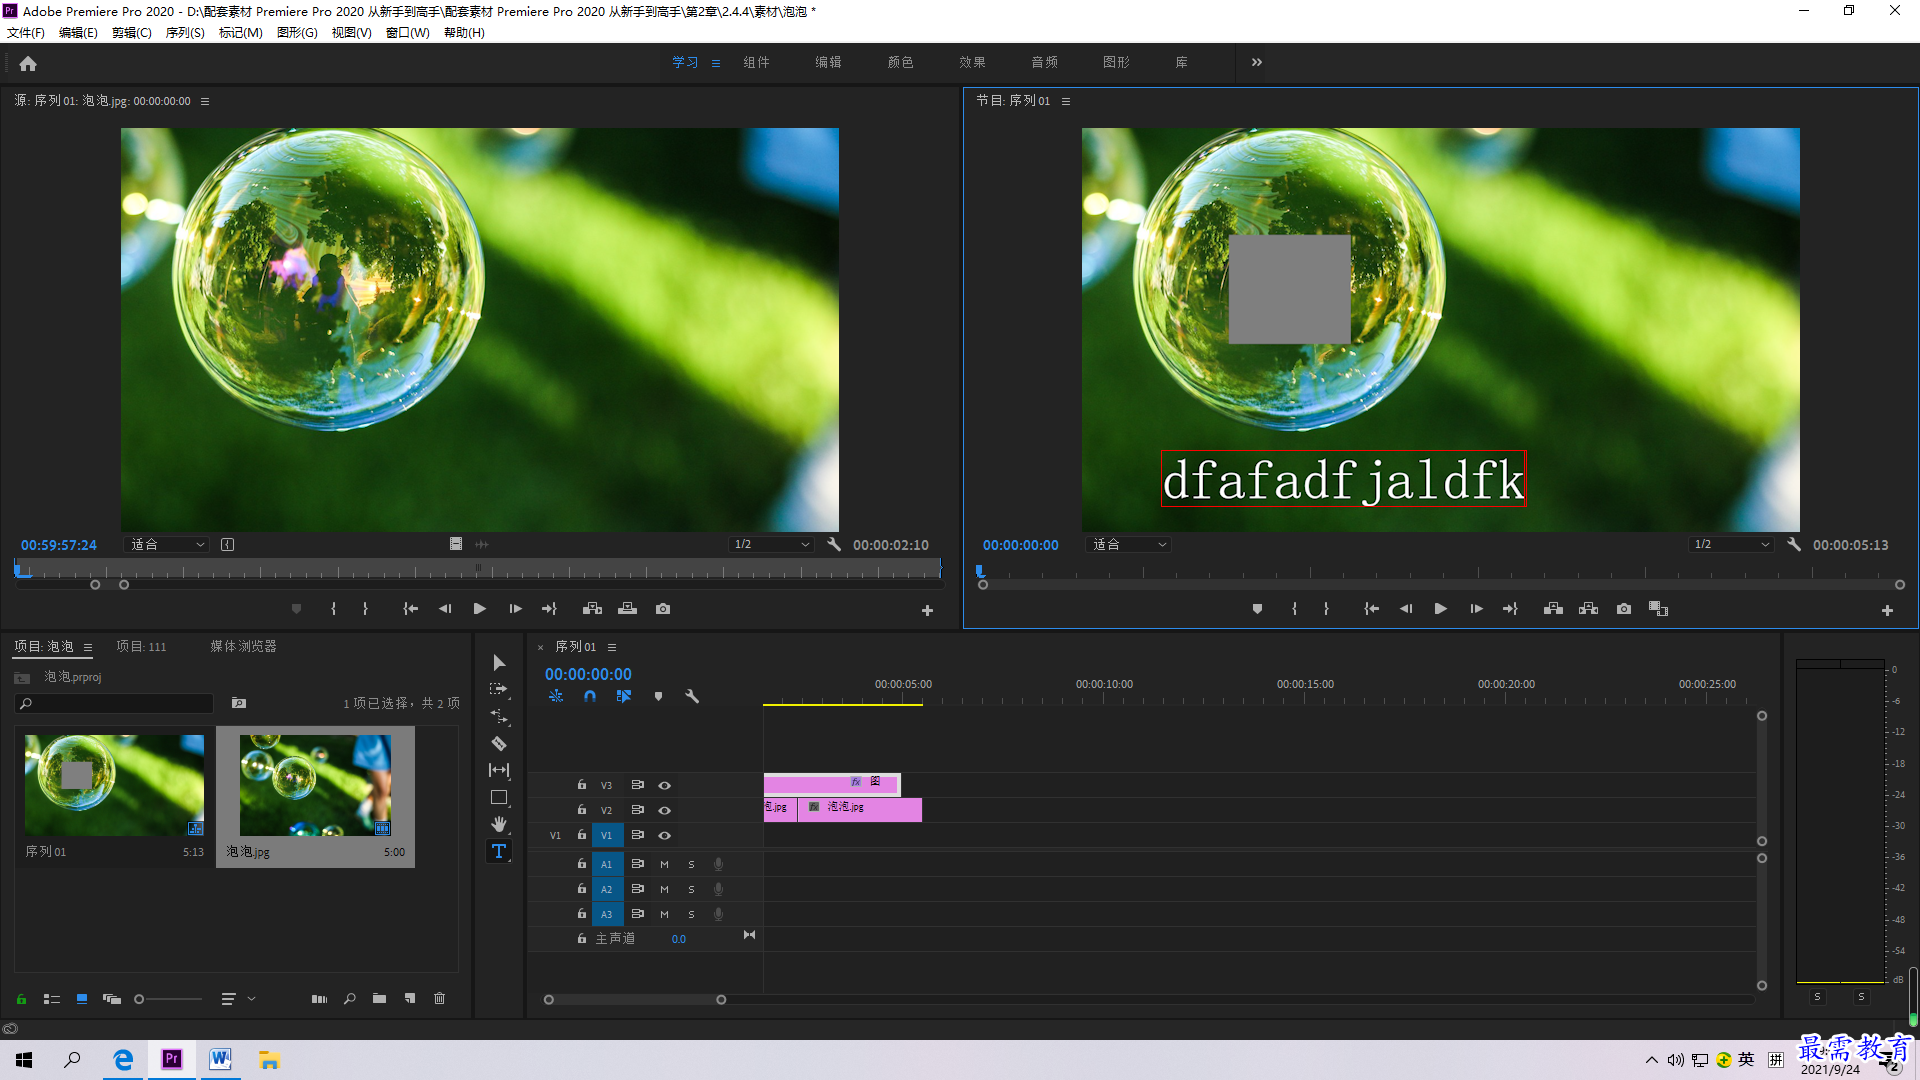
Task: Switch to 媒体浏览器 tab
Action: (x=243, y=647)
